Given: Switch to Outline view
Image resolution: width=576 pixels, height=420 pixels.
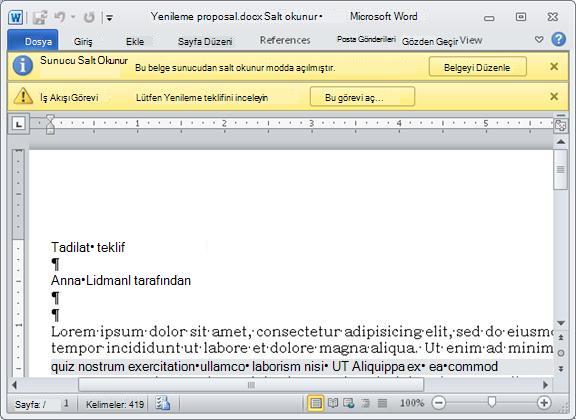Looking at the screenshot, I should pos(366,403).
